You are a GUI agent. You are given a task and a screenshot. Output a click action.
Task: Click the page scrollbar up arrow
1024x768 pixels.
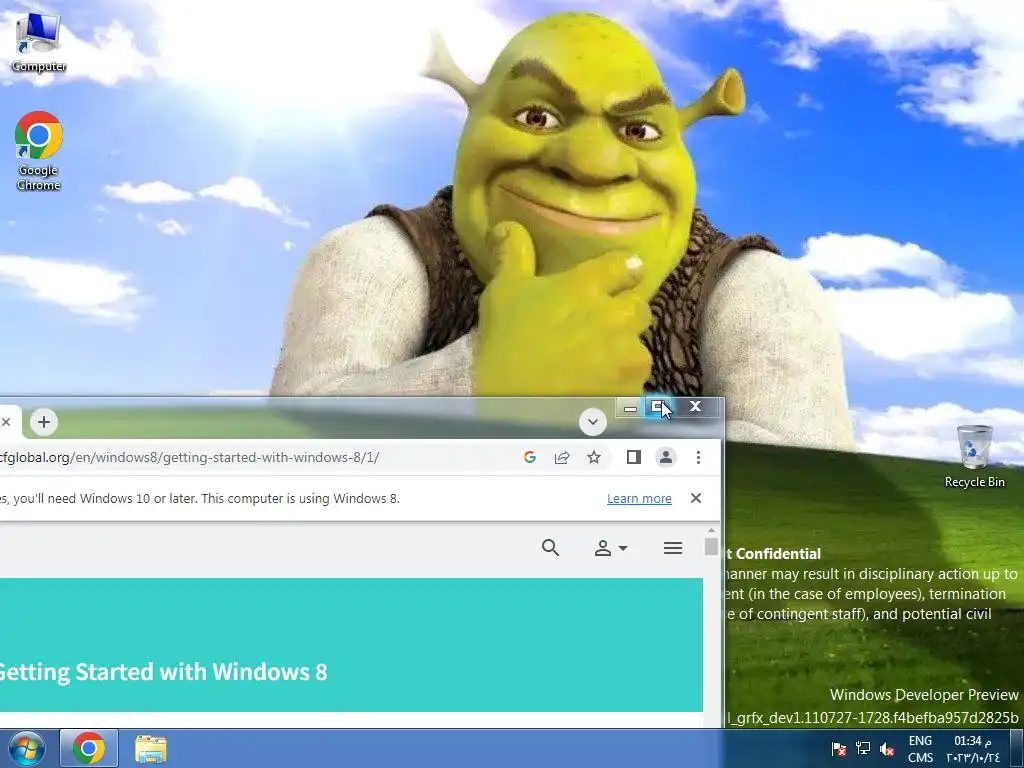pos(711,530)
